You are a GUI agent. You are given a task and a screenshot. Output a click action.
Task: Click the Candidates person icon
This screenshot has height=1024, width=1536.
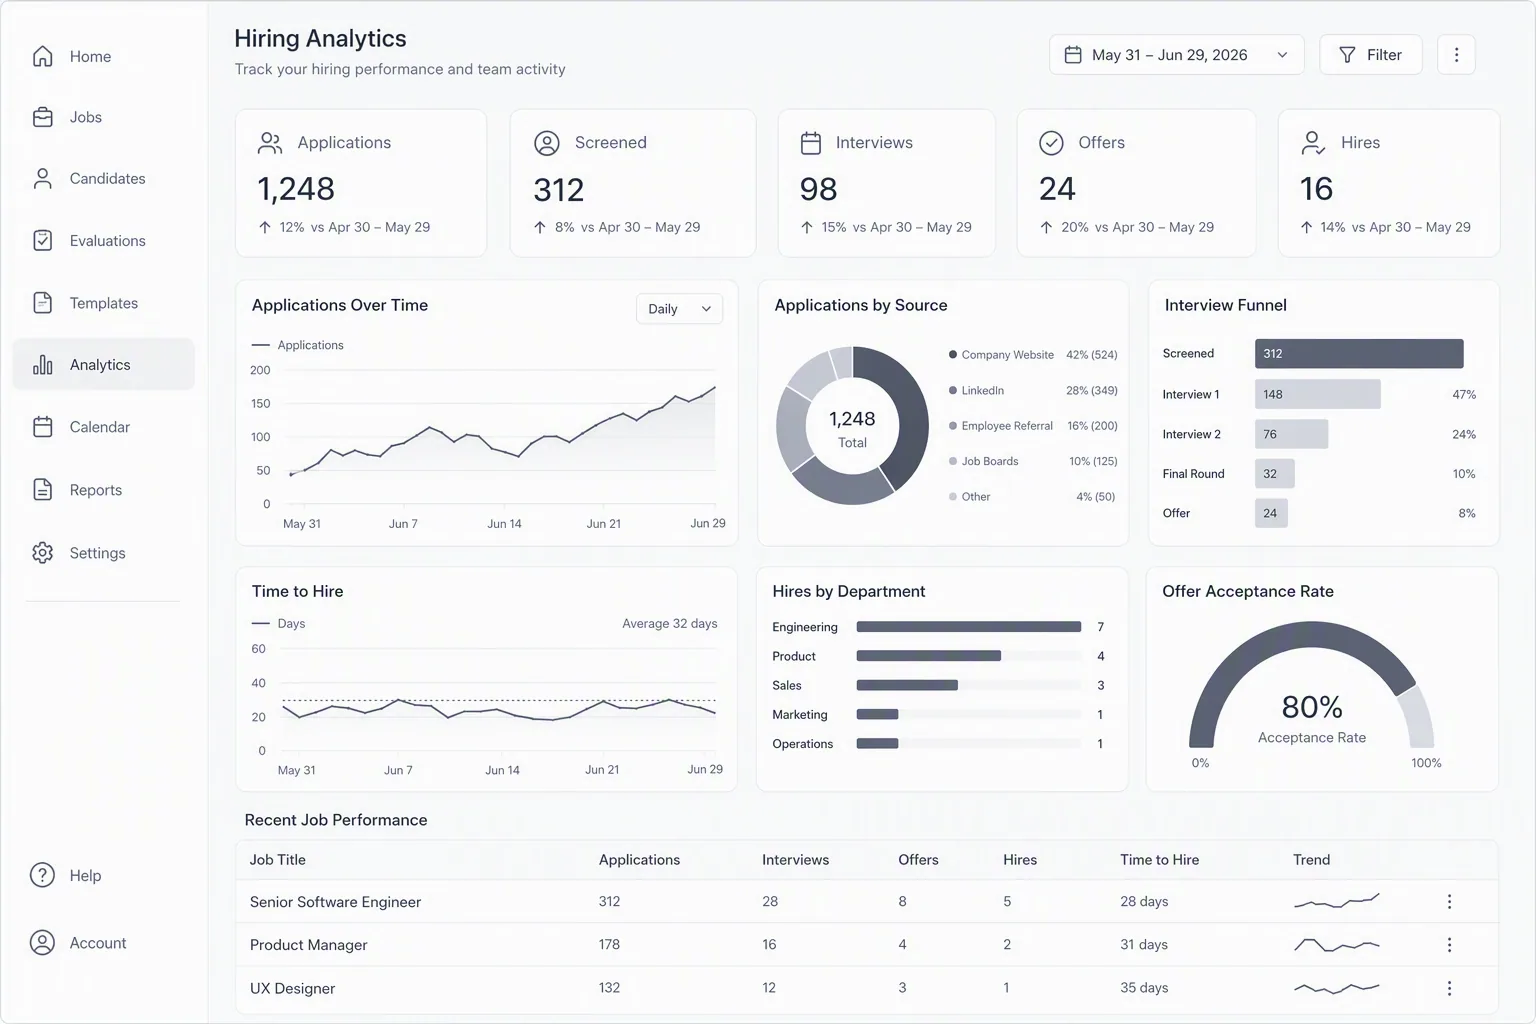point(42,179)
